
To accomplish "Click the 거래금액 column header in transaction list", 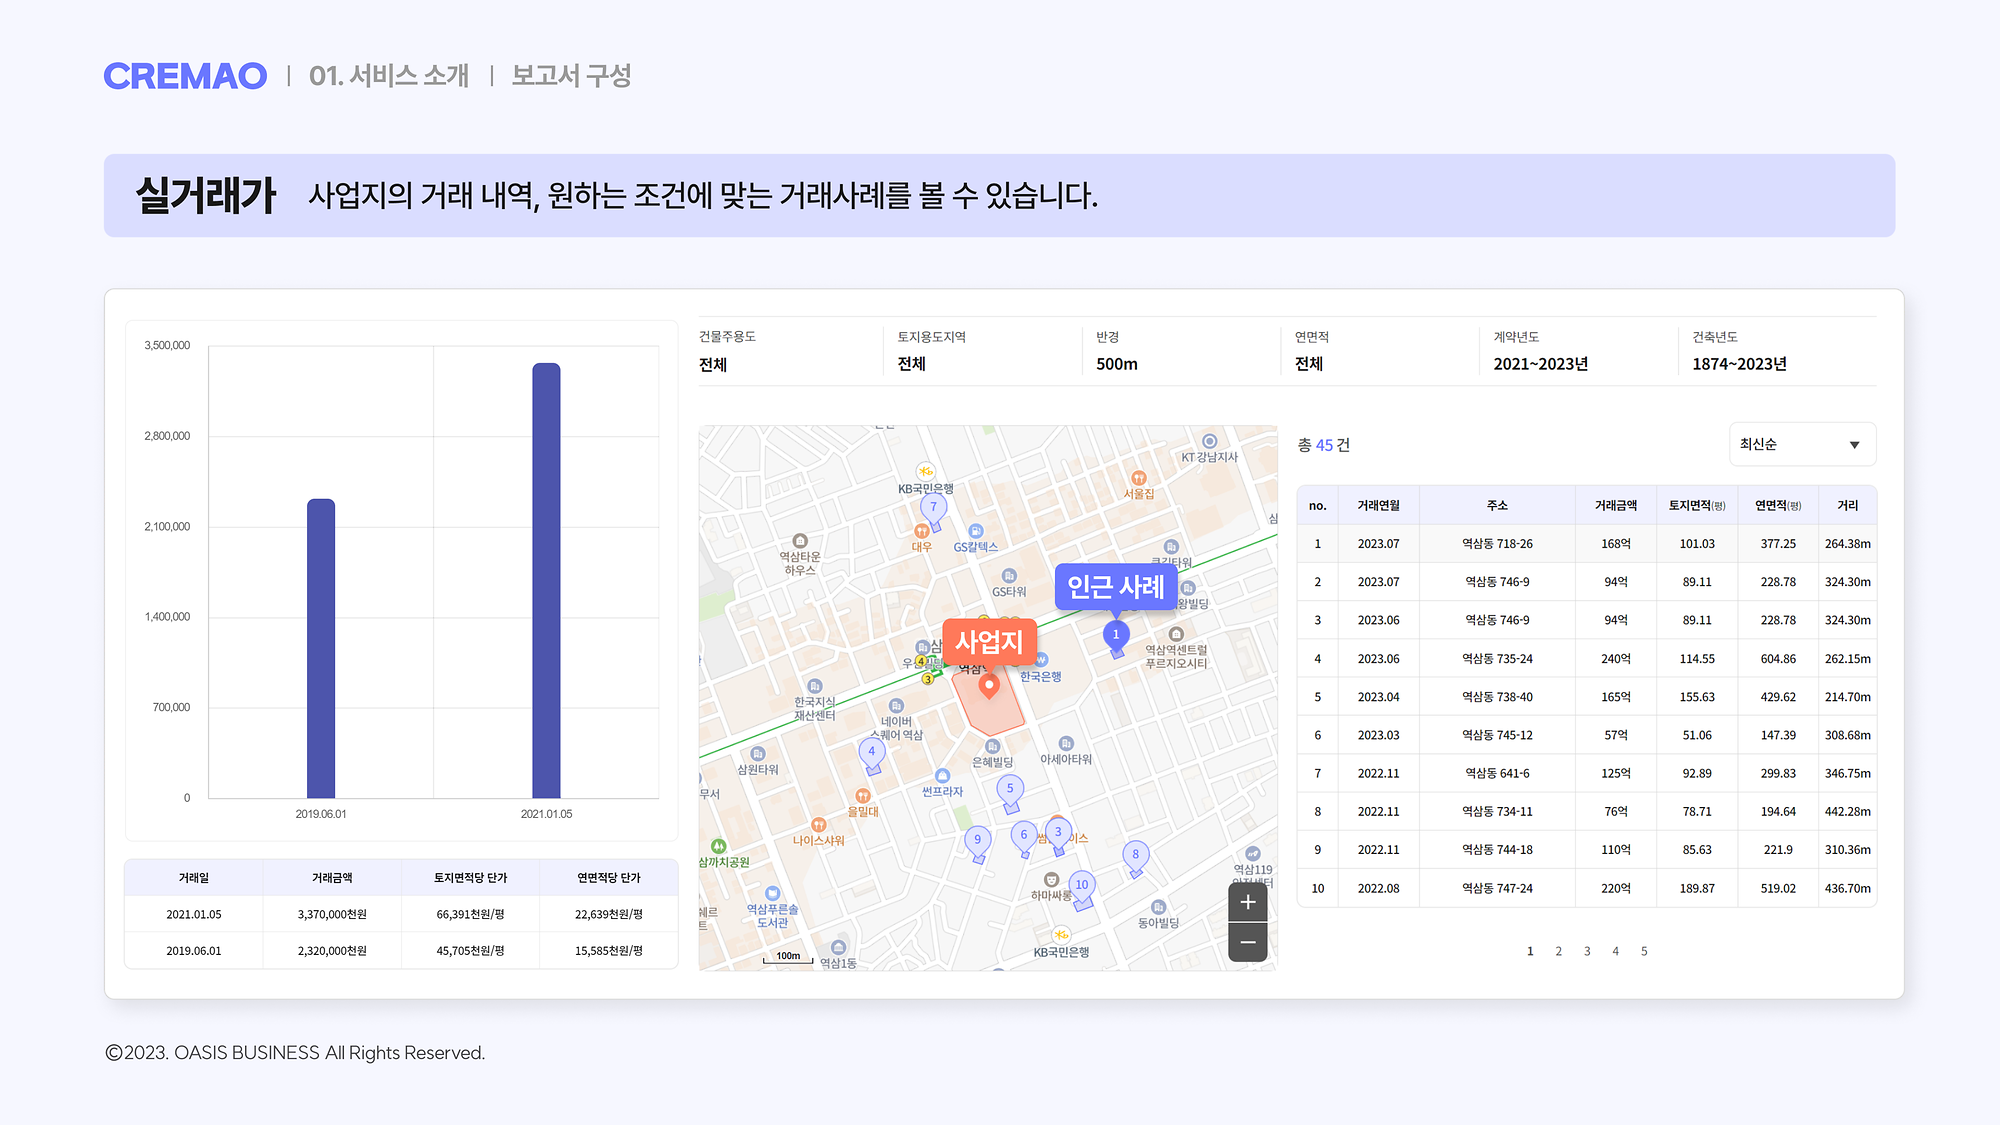I will [1615, 505].
